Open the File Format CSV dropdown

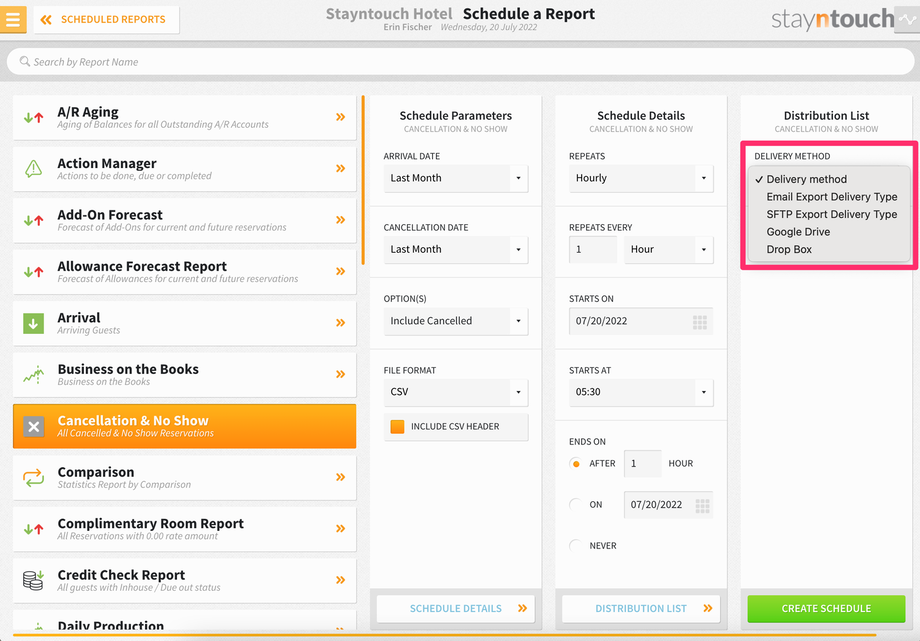click(456, 392)
